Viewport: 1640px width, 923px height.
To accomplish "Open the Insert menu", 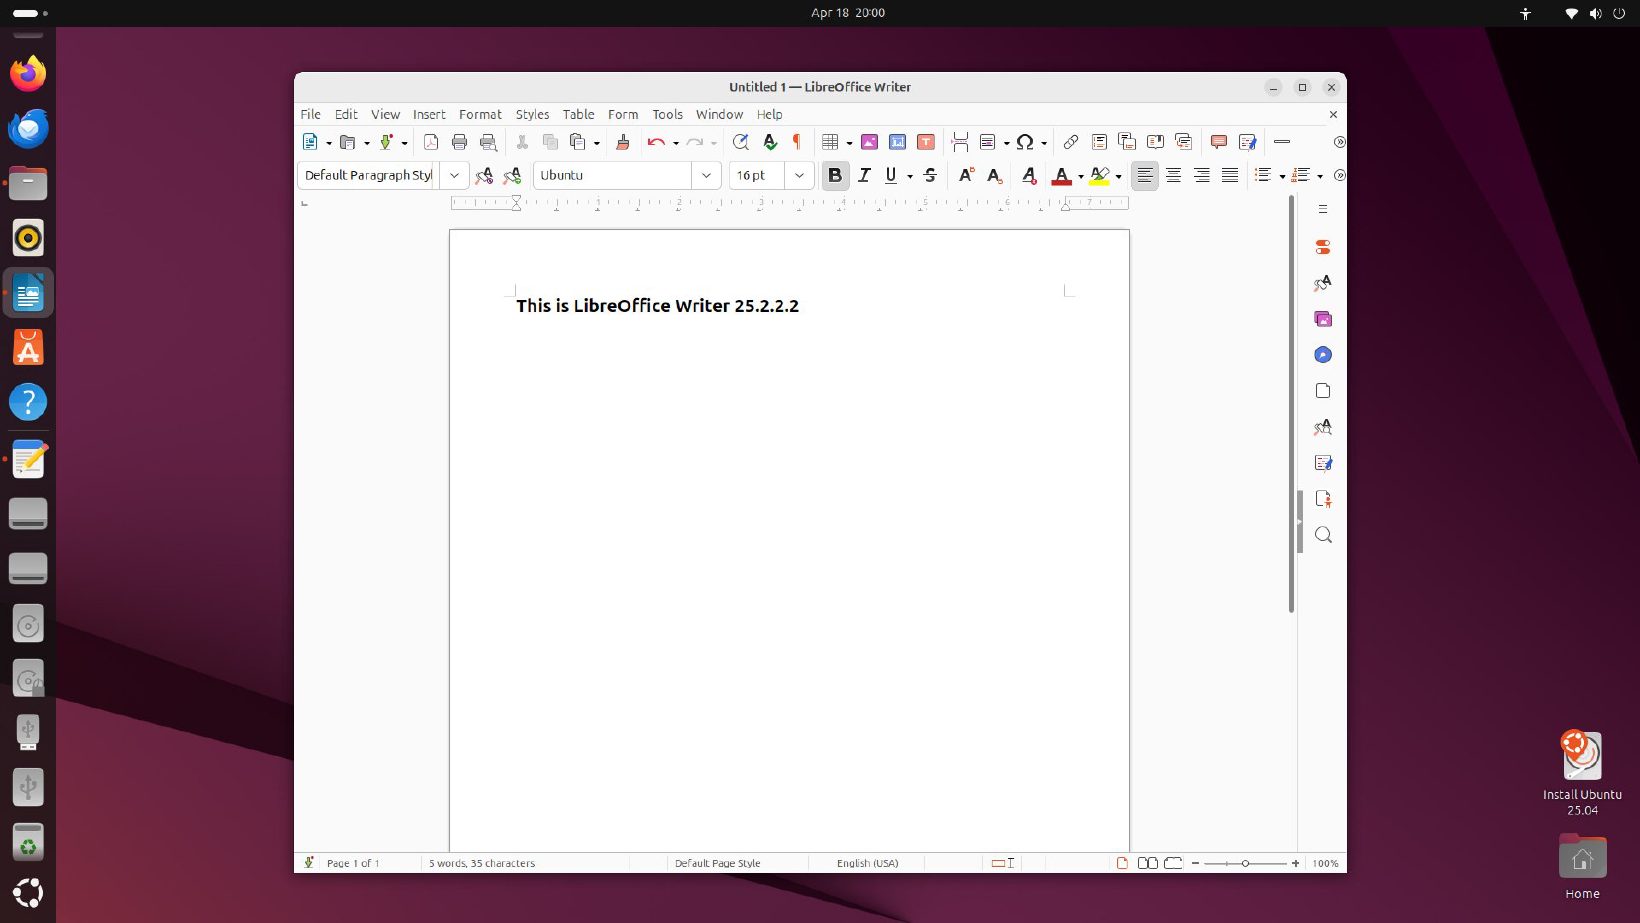I will click(429, 115).
